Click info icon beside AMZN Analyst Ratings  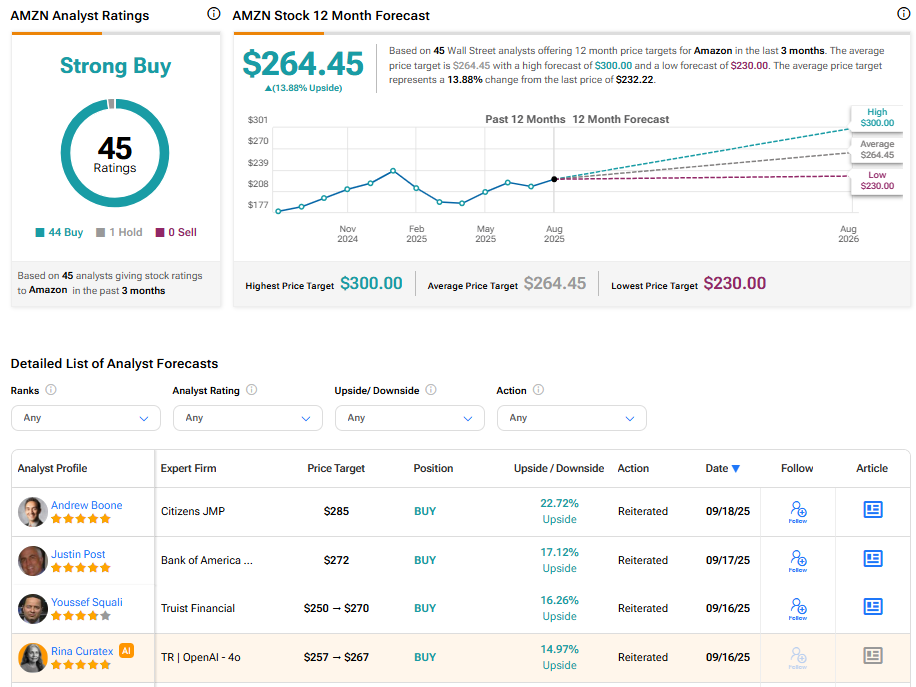213,14
